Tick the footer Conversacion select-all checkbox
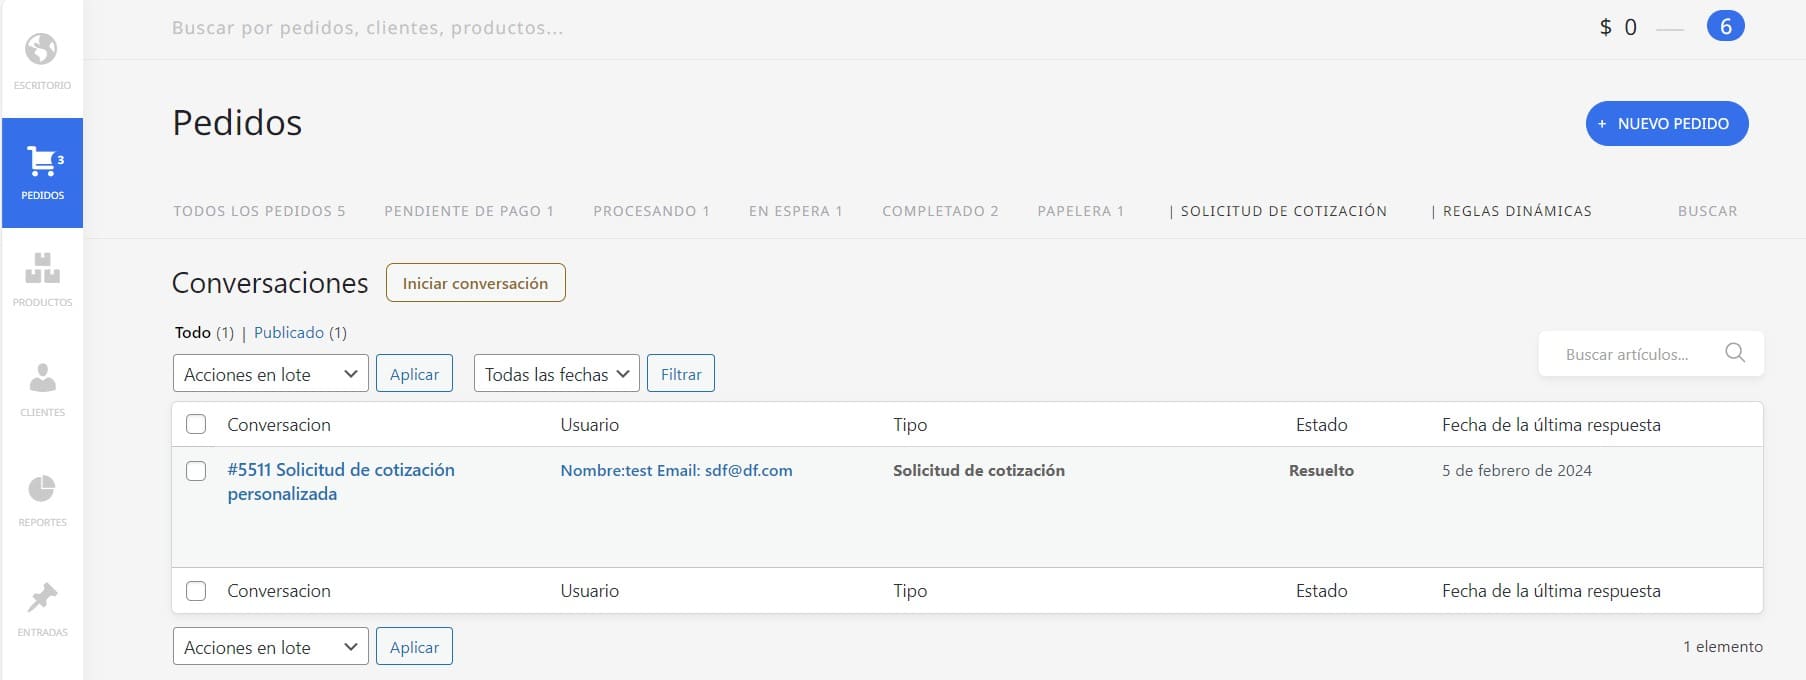 [196, 590]
